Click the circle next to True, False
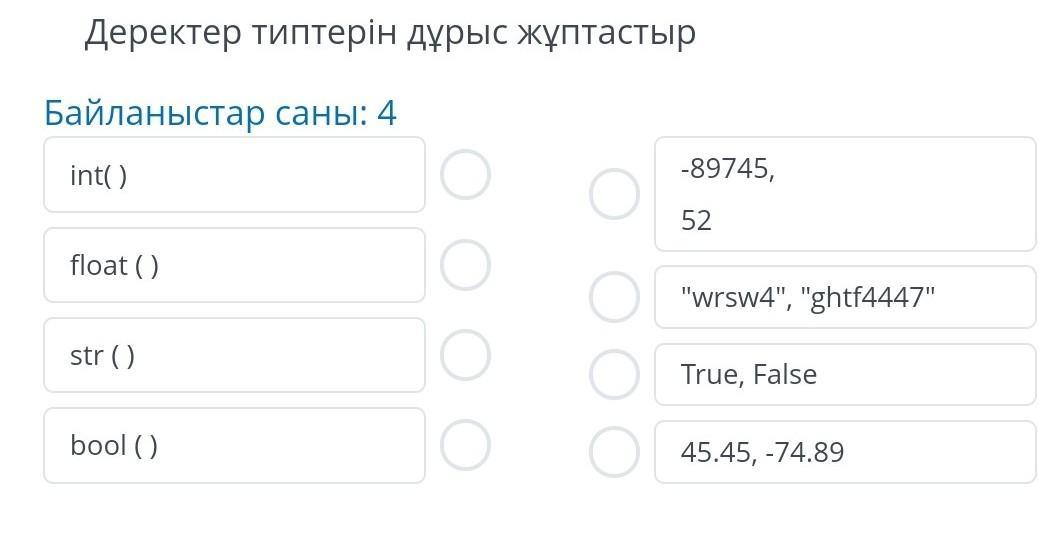1039x536 pixels. pyautogui.click(x=614, y=374)
